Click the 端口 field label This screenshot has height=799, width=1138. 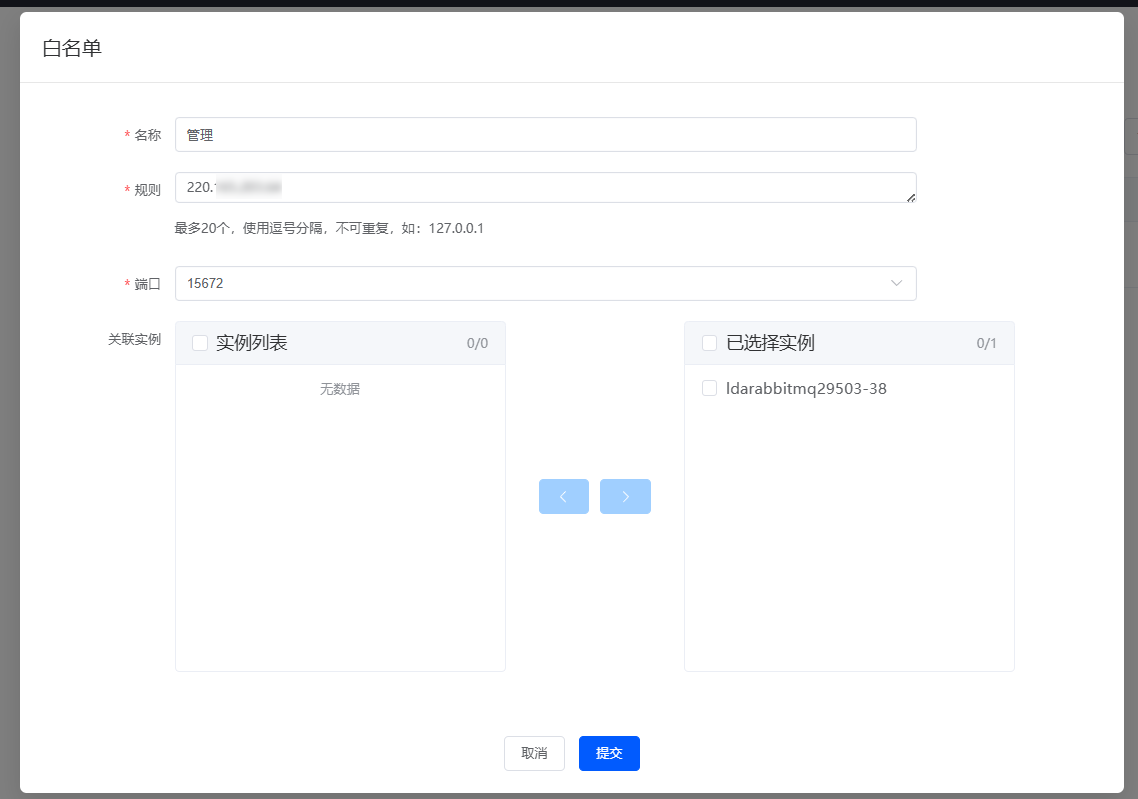point(147,284)
